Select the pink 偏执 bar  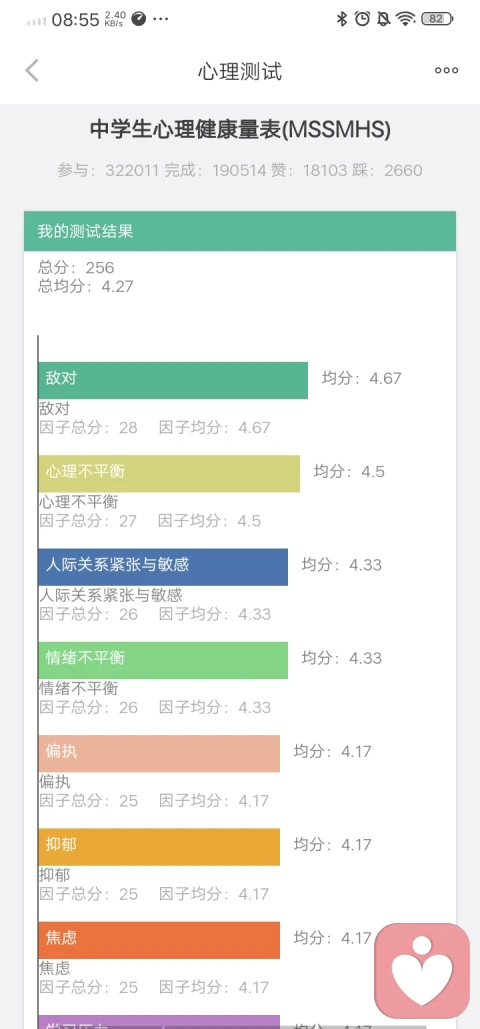pos(160,753)
